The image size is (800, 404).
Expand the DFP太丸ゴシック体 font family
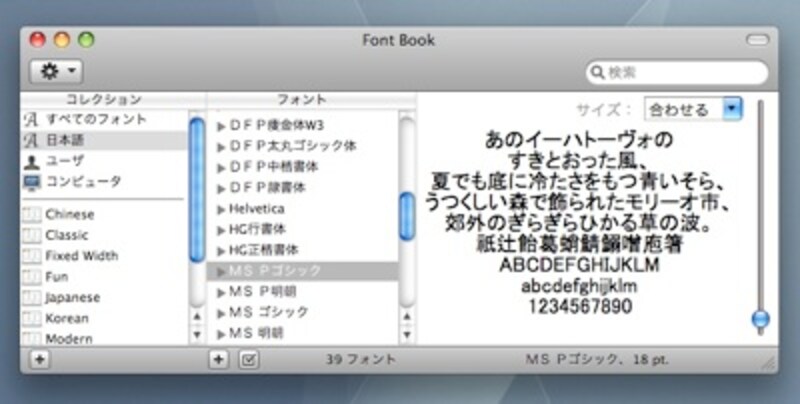click(x=221, y=147)
